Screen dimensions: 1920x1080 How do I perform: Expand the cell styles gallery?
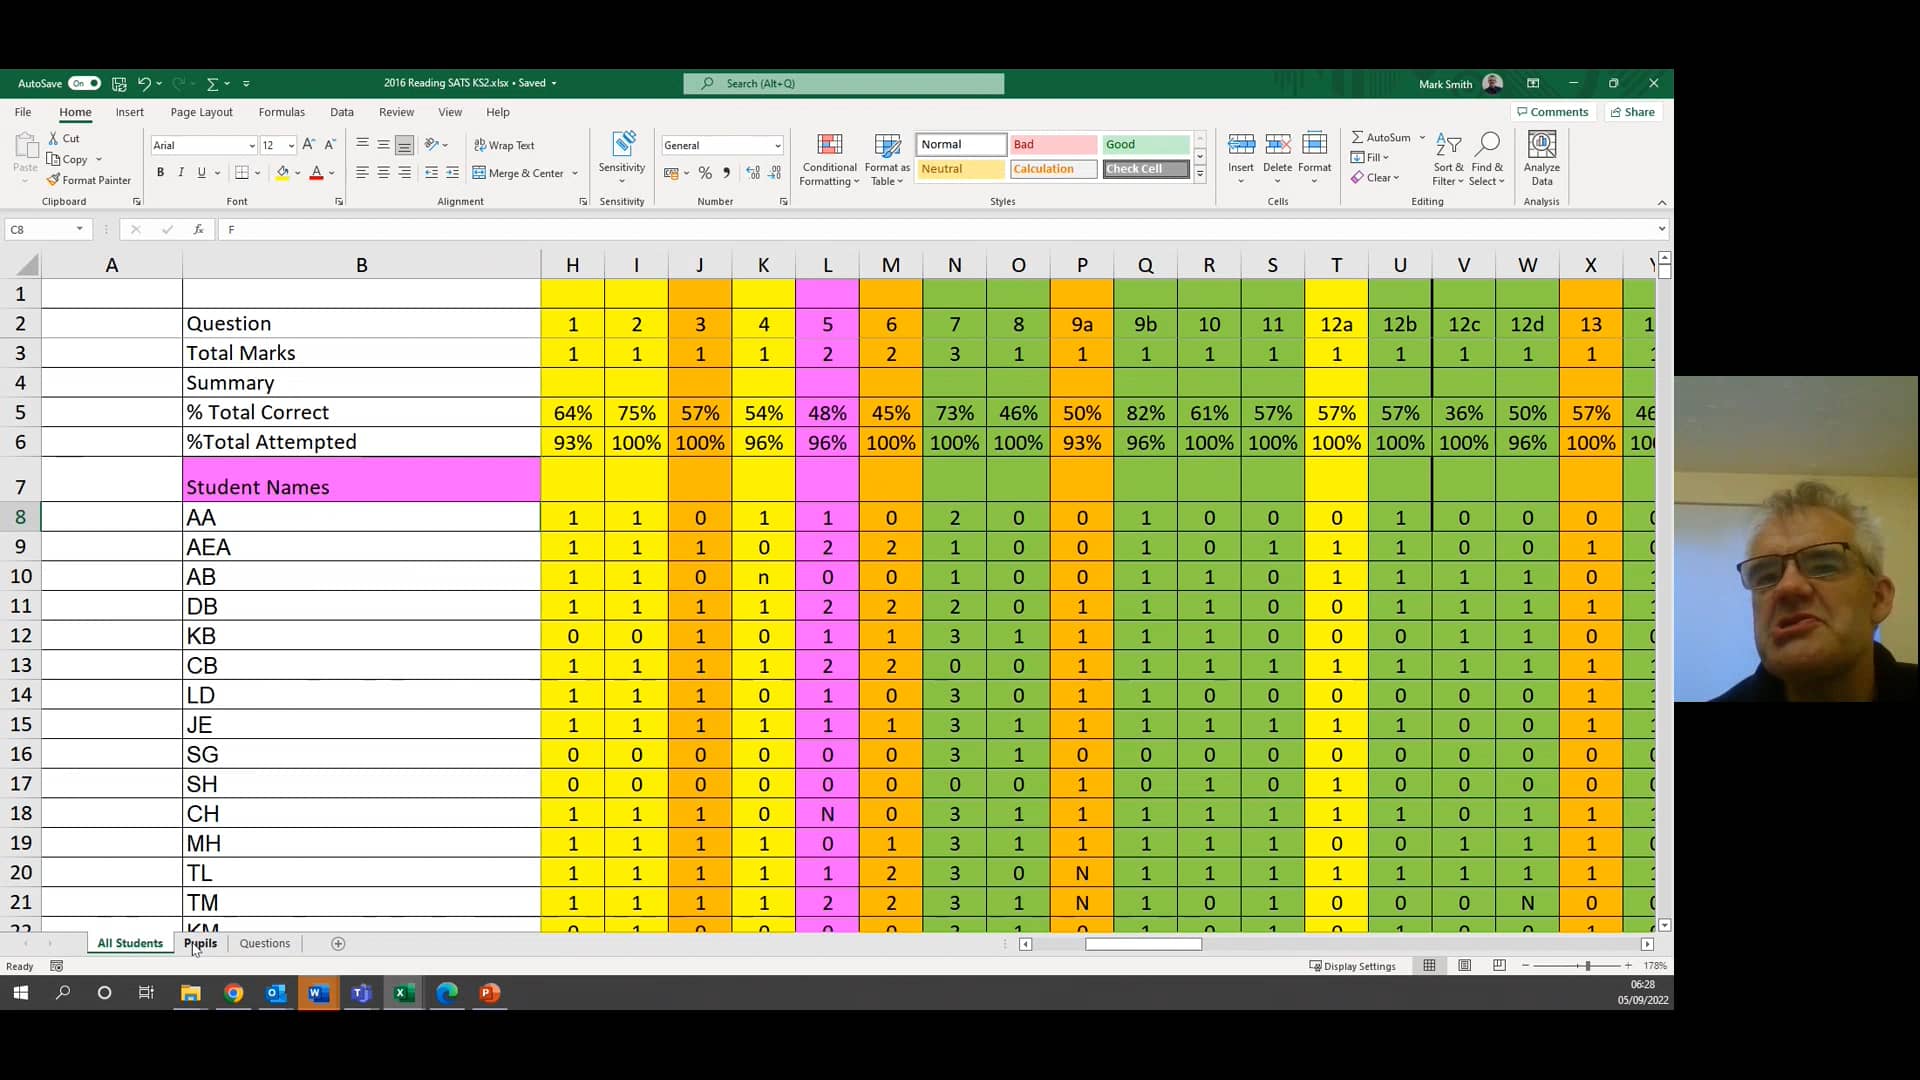coord(1199,172)
